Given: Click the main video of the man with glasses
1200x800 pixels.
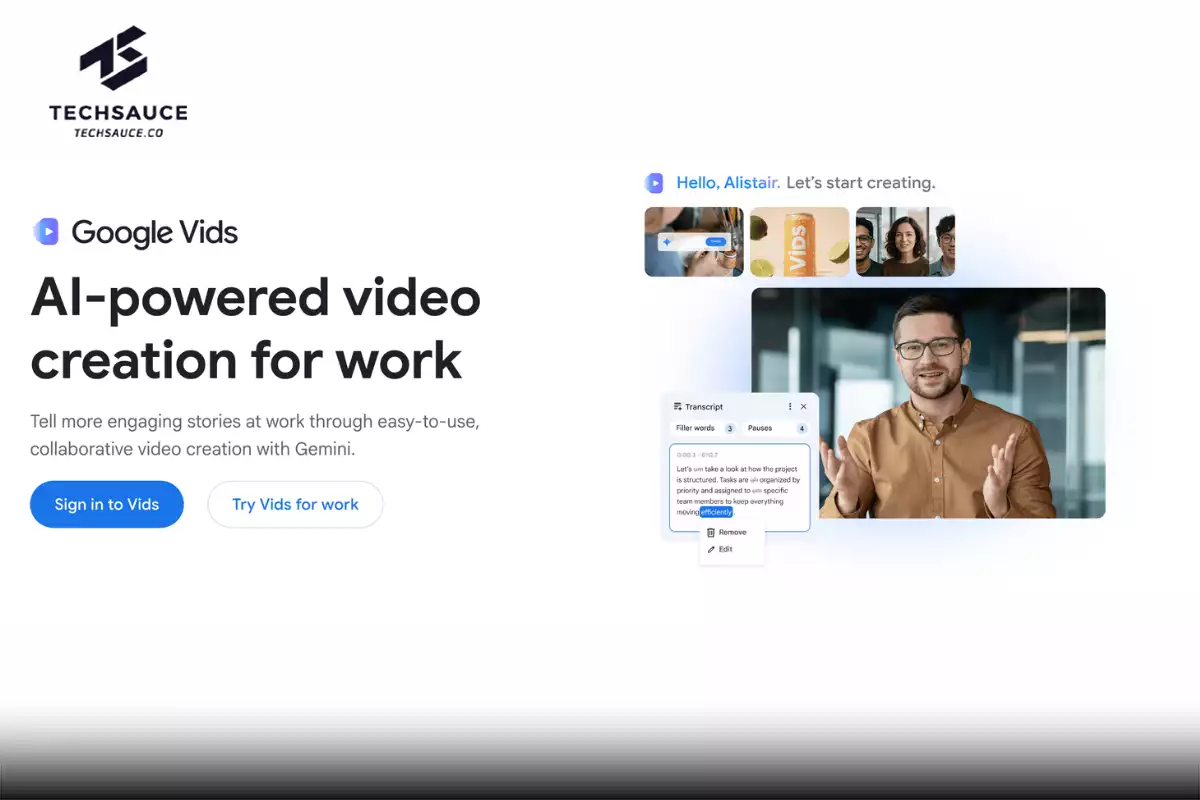Looking at the screenshot, I should [x=928, y=403].
